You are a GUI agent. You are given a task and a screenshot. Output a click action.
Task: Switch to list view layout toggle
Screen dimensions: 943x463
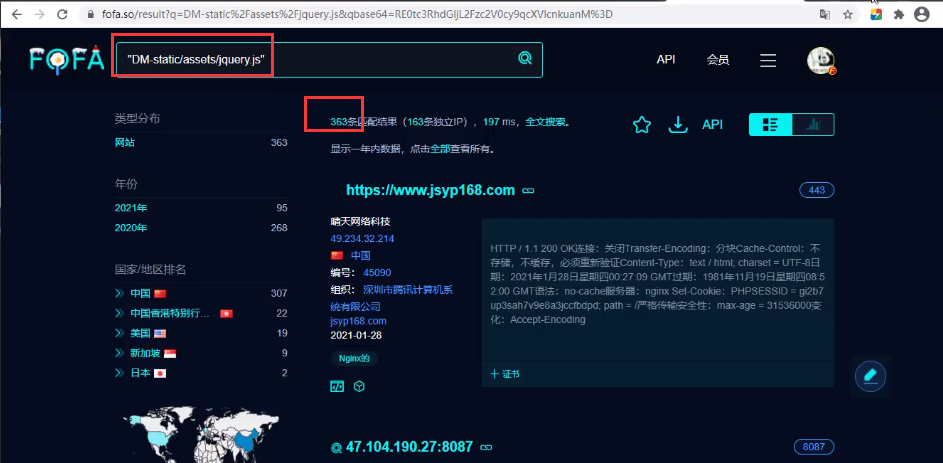770,125
